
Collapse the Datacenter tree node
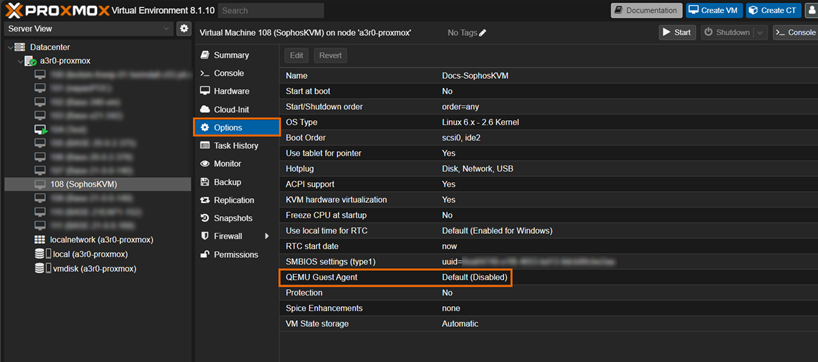point(10,47)
